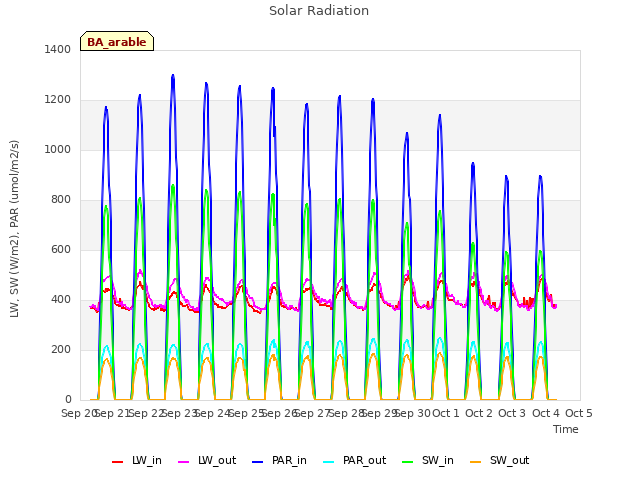Click the Oct 5 x-axis tick label
Screen dimensions: 640x480
[579, 413]
